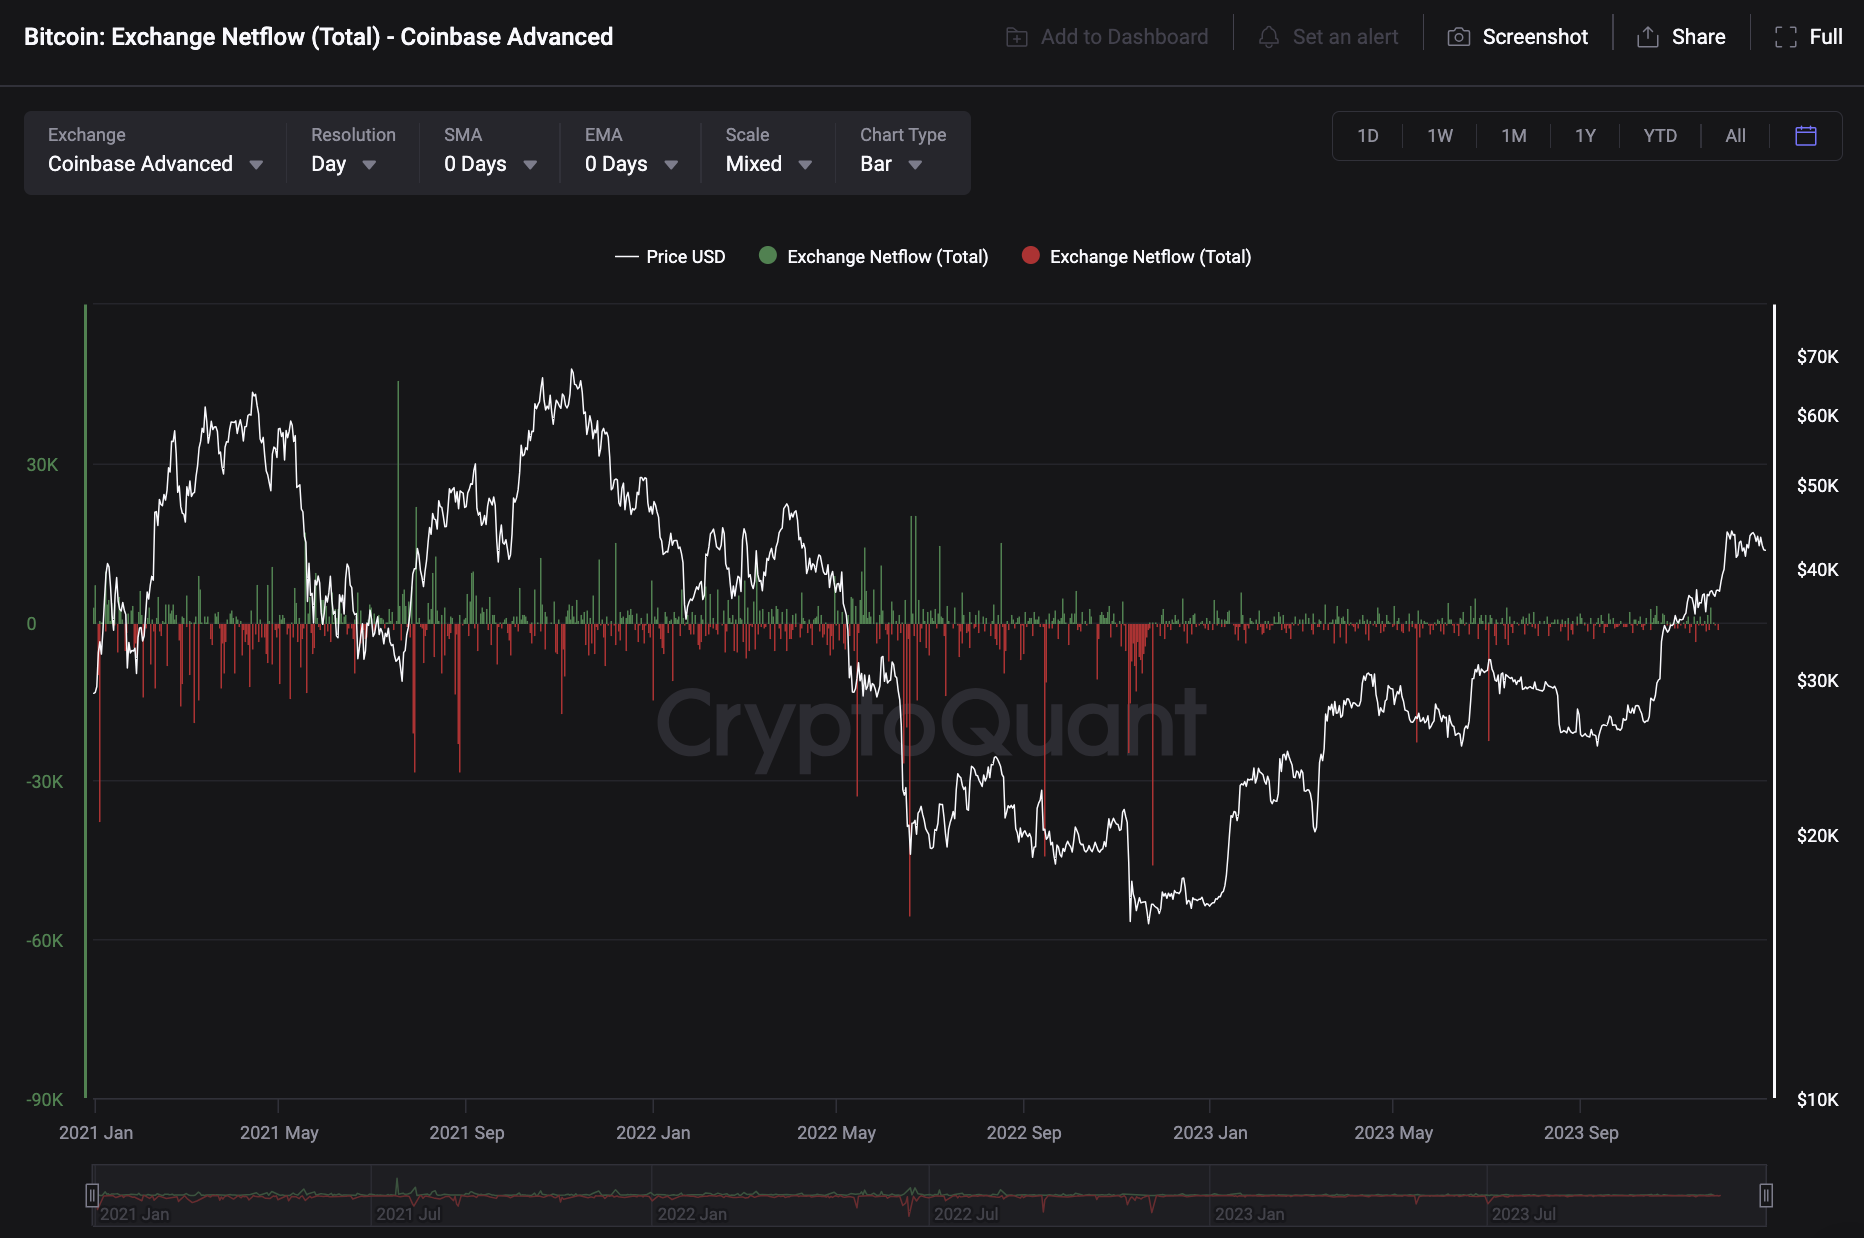Open the Chart Type Bar dropdown
This screenshot has width=1864, height=1238.
(x=903, y=152)
